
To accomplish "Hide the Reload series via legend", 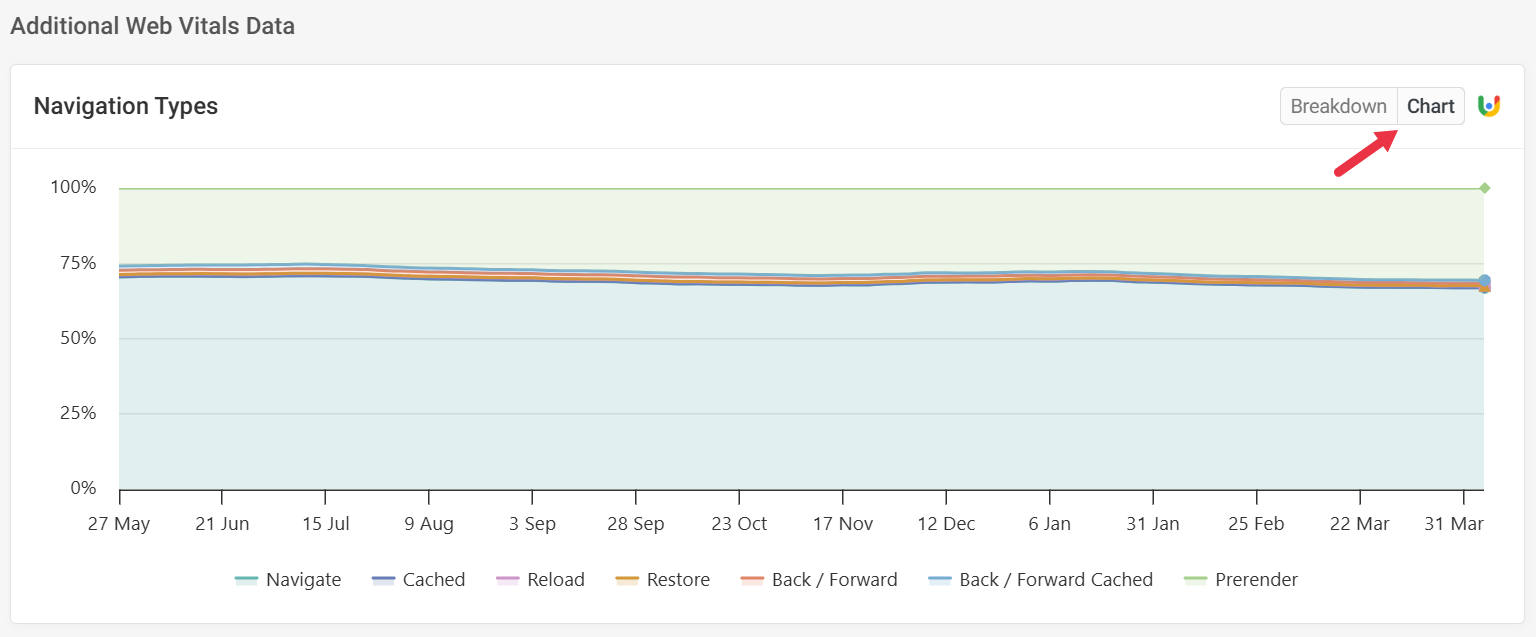I will tap(555, 580).
